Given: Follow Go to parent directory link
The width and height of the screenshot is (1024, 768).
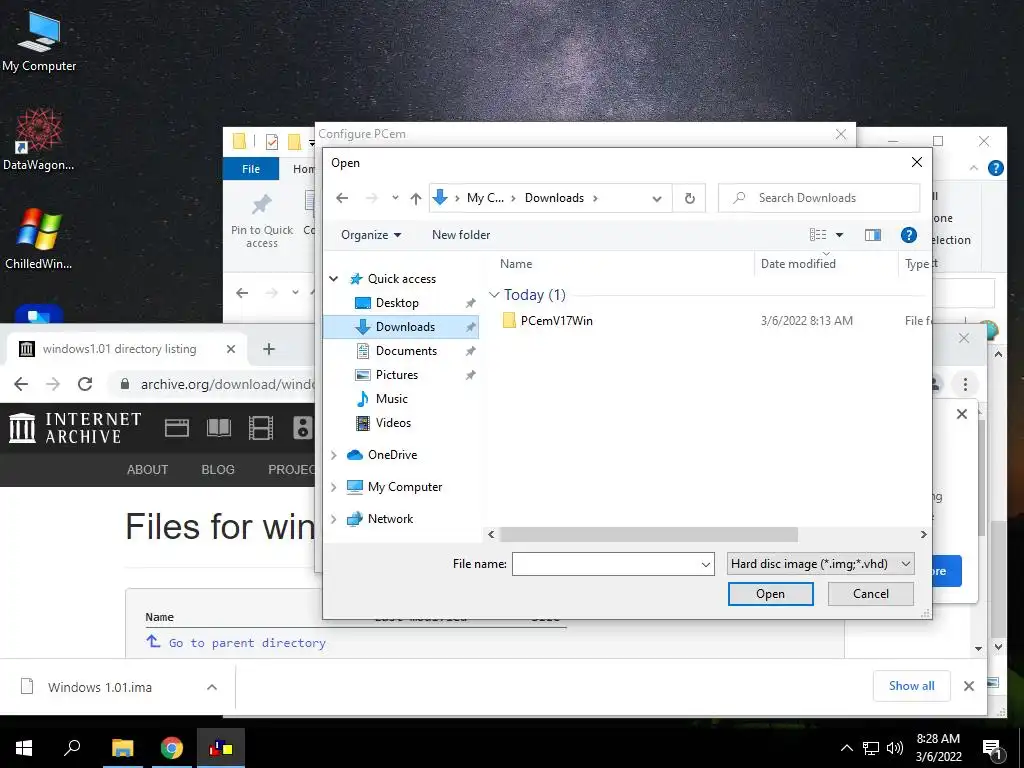Looking at the screenshot, I should (247, 643).
